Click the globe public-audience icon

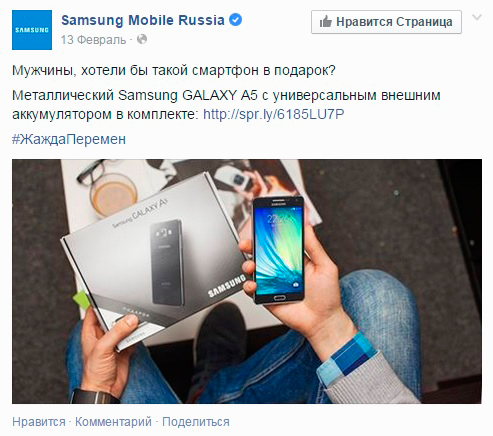[142, 39]
